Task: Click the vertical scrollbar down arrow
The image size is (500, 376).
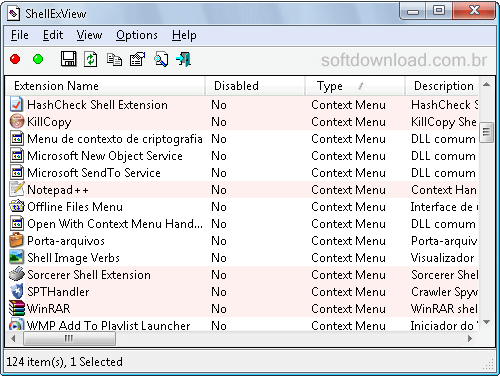Action: pyautogui.click(x=487, y=322)
